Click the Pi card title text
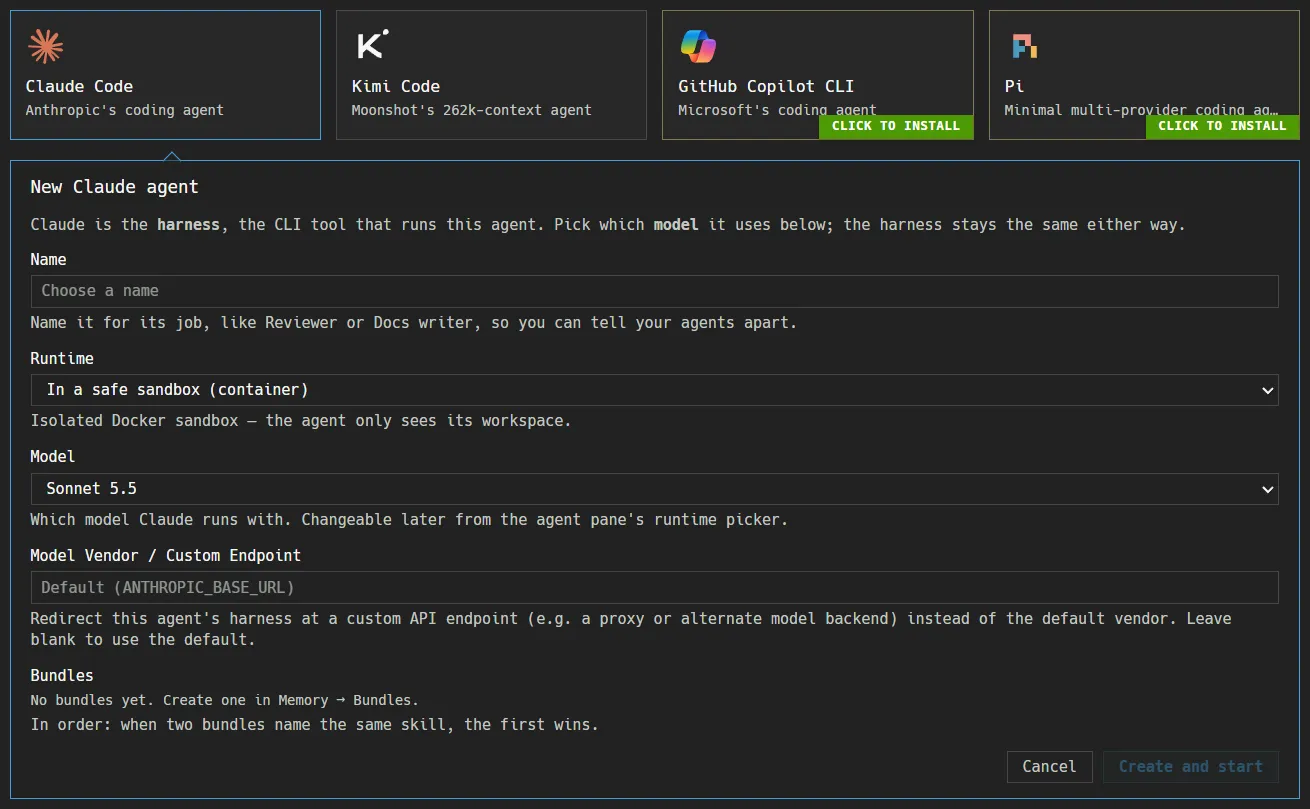 (1014, 86)
